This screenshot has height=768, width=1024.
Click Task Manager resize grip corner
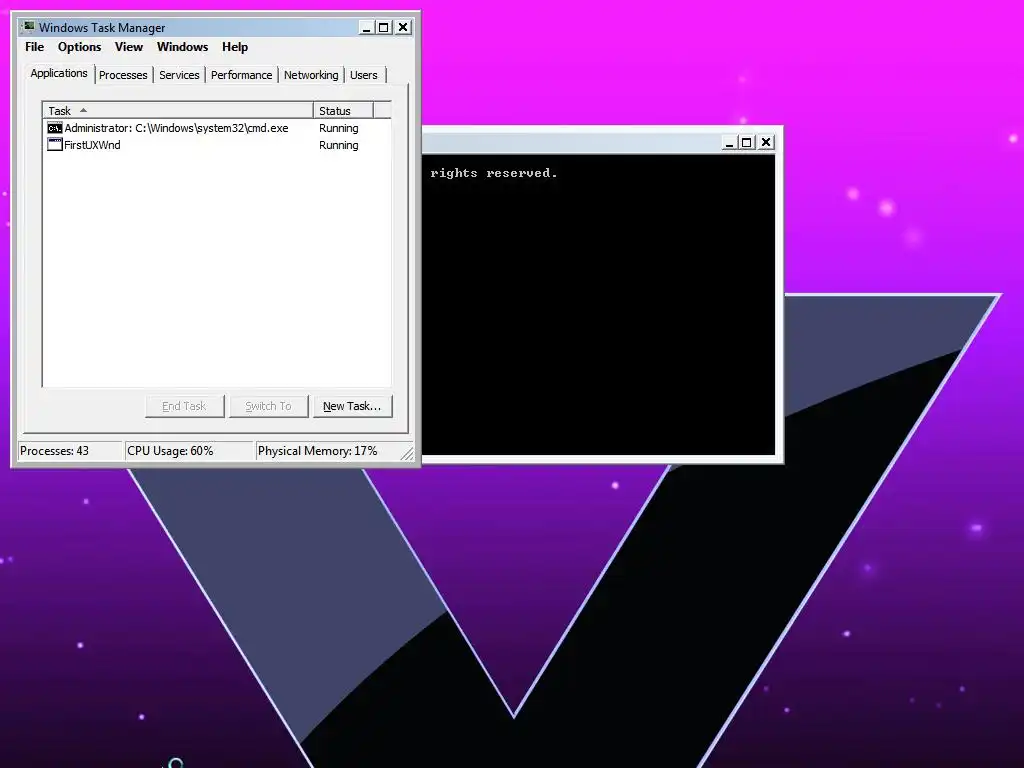click(x=407, y=453)
